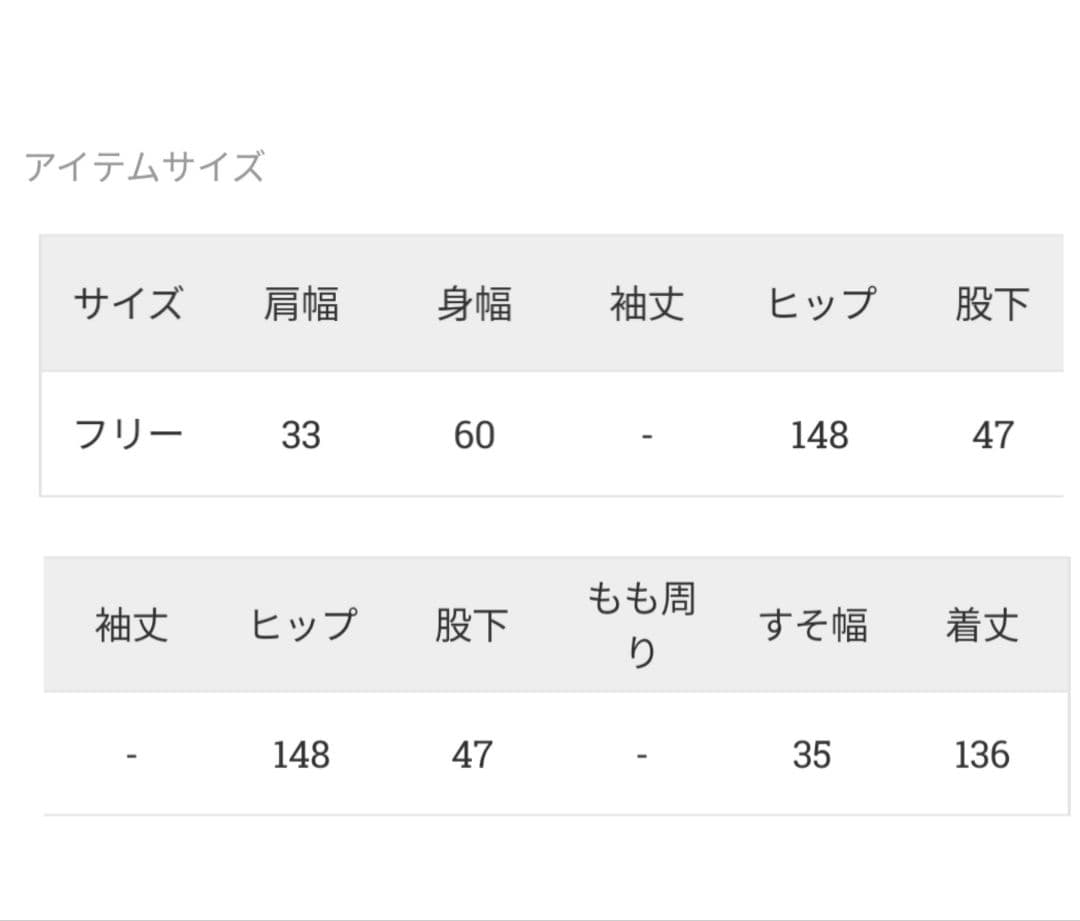Select the 身幅 column header
The image size is (1080, 921).
coord(474,303)
